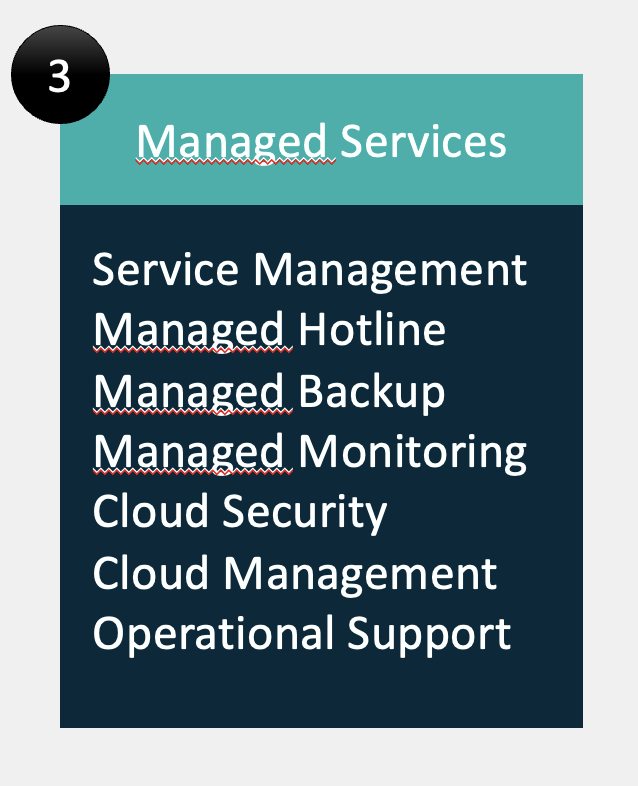Click the underlined "Managed" before Backup
The height and width of the screenshot is (786, 638).
190,393
